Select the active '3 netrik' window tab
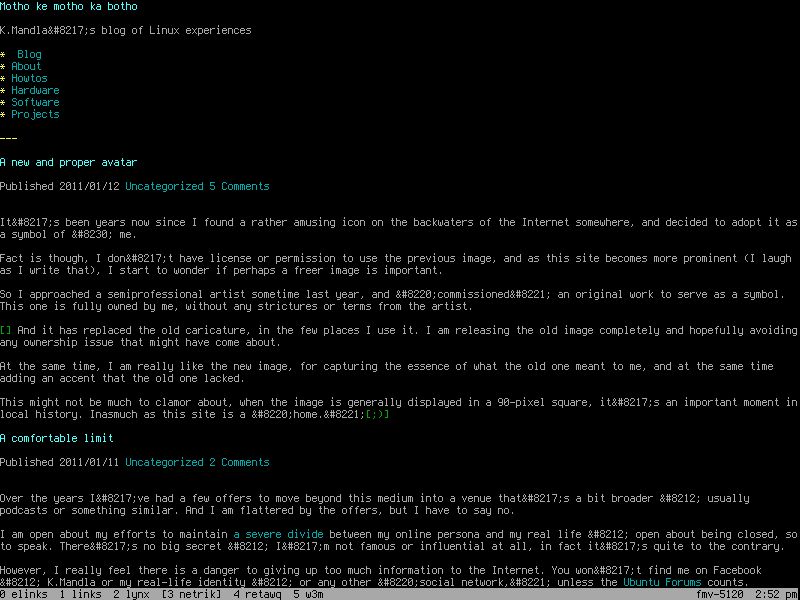 [191, 594]
